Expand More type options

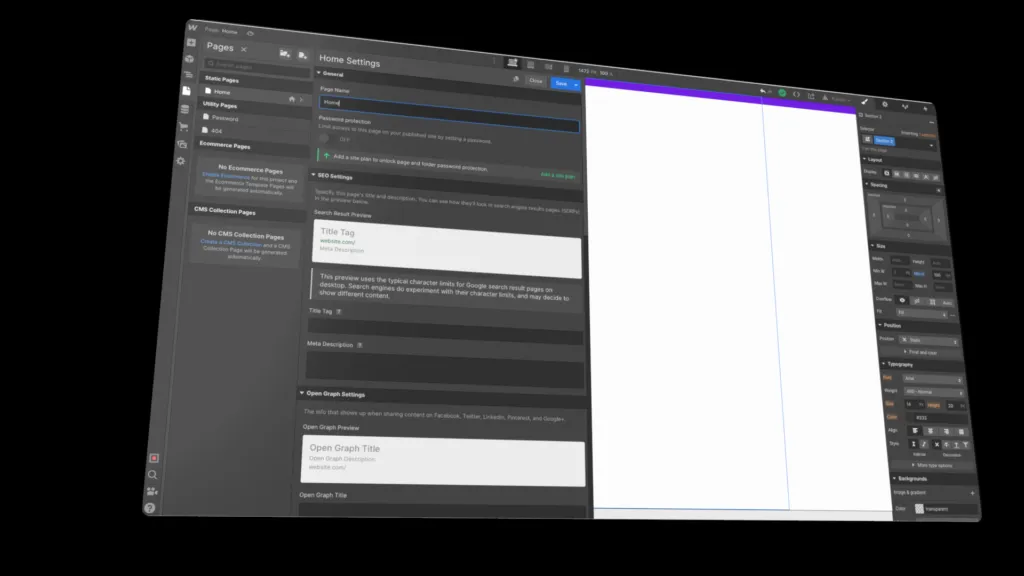[933, 466]
